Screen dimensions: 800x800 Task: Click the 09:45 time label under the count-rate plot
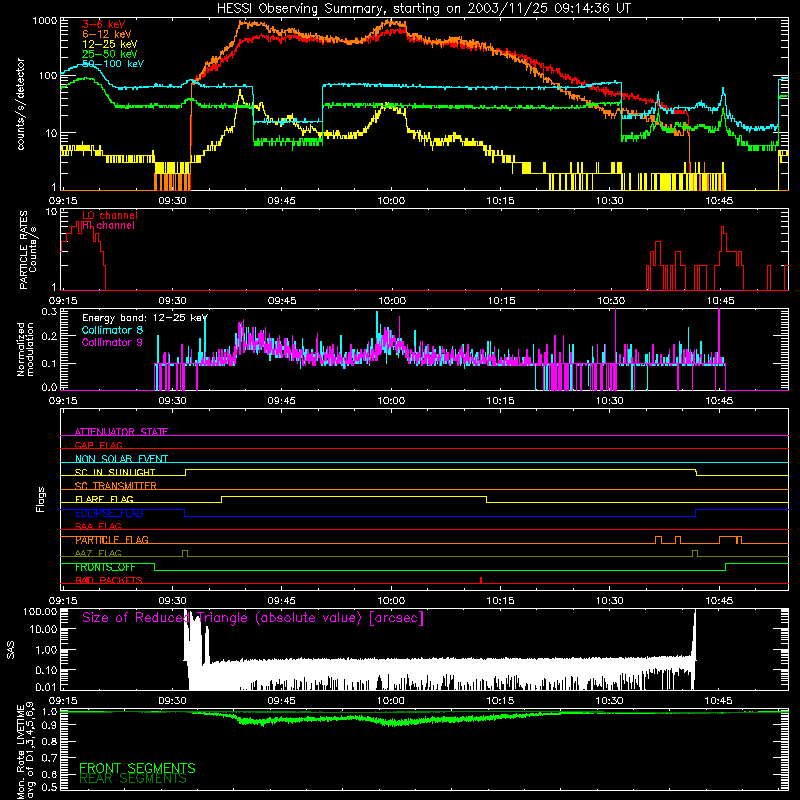(282, 201)
